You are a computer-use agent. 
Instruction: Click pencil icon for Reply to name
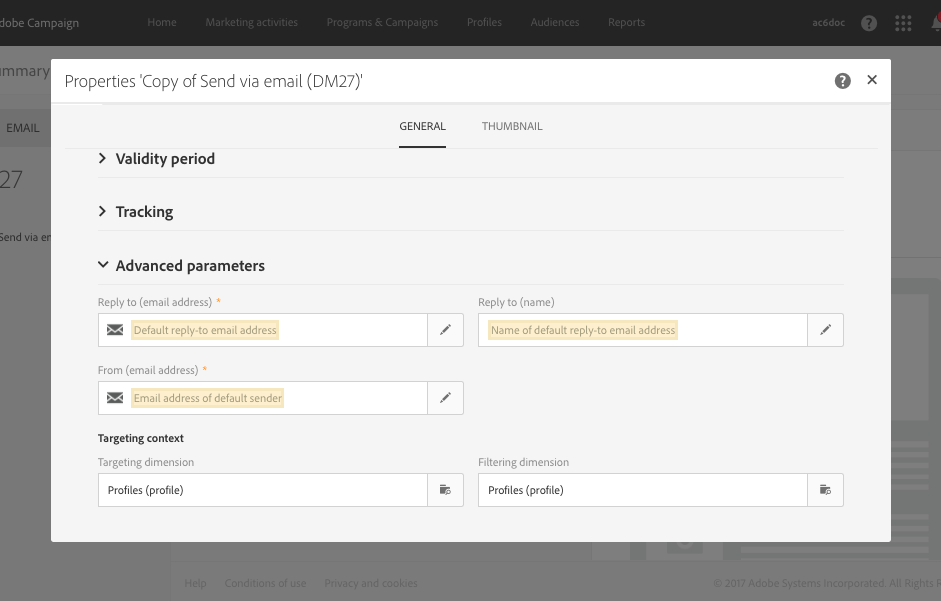point(826,330)
